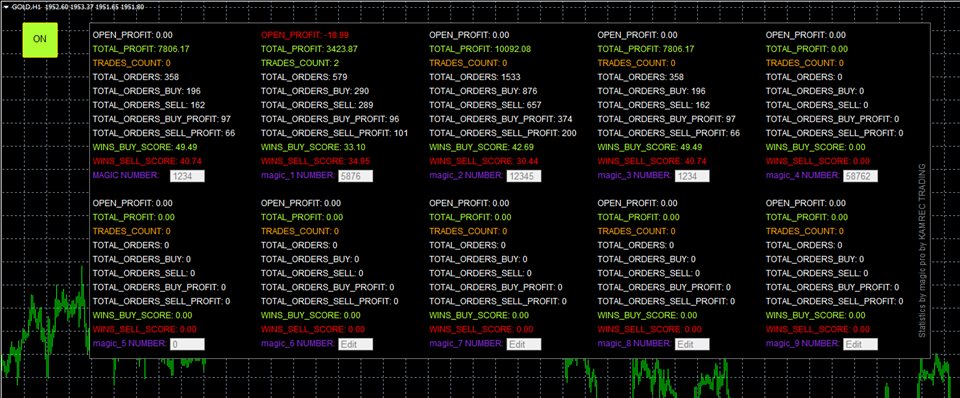This screenshot has height=398, width=960.
Task: Select the magic_5 NUMBER: label text
Action: [130, 344]
